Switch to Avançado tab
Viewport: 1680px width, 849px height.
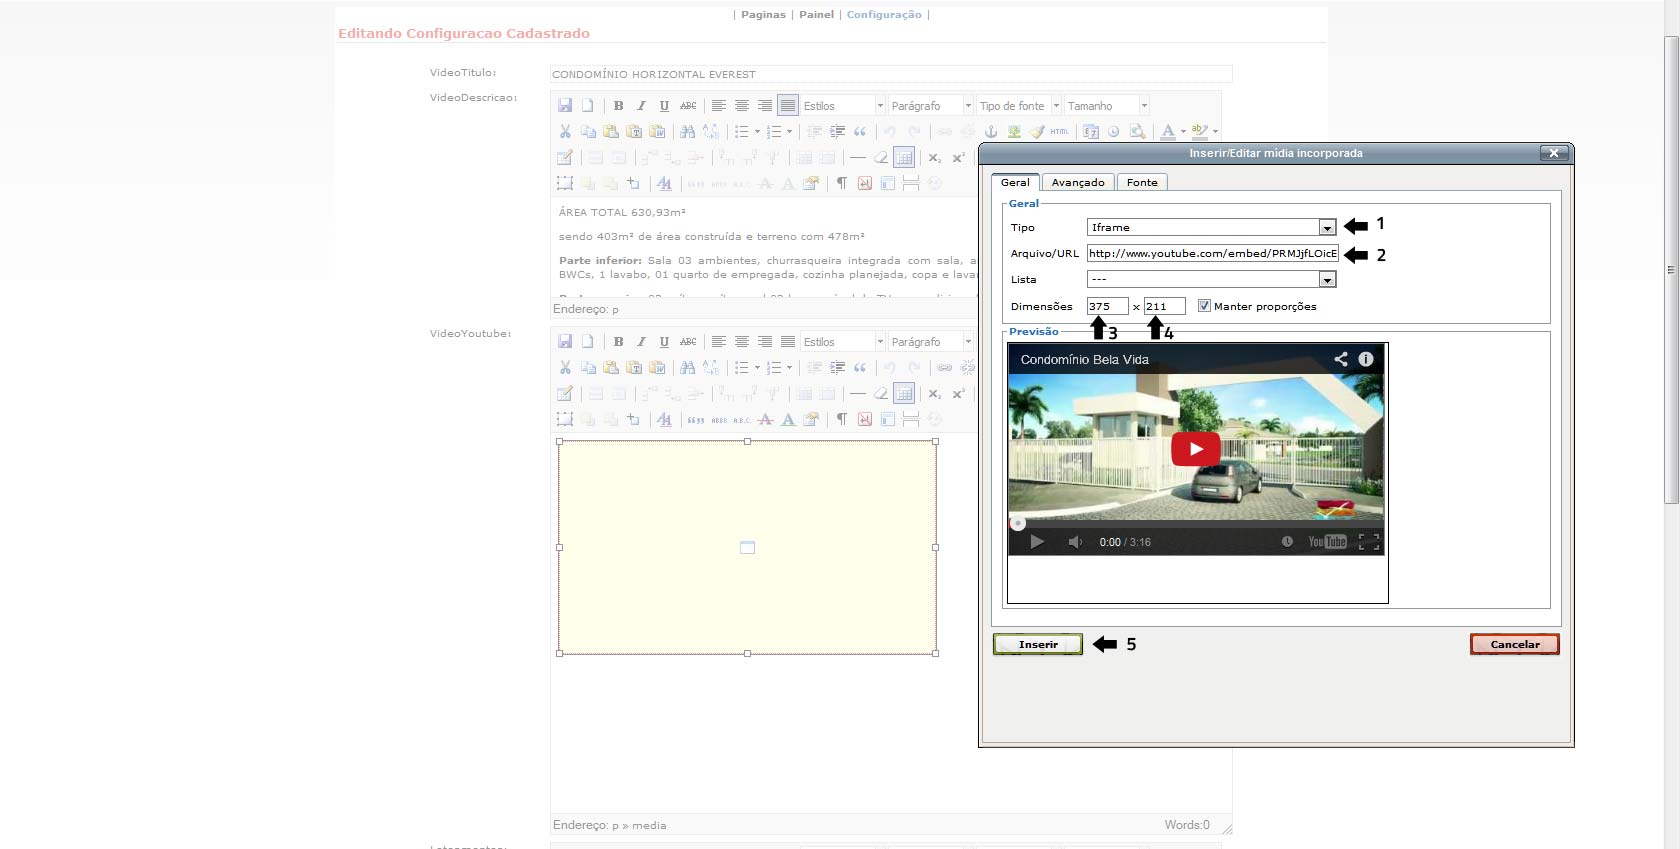[1078, 182]
